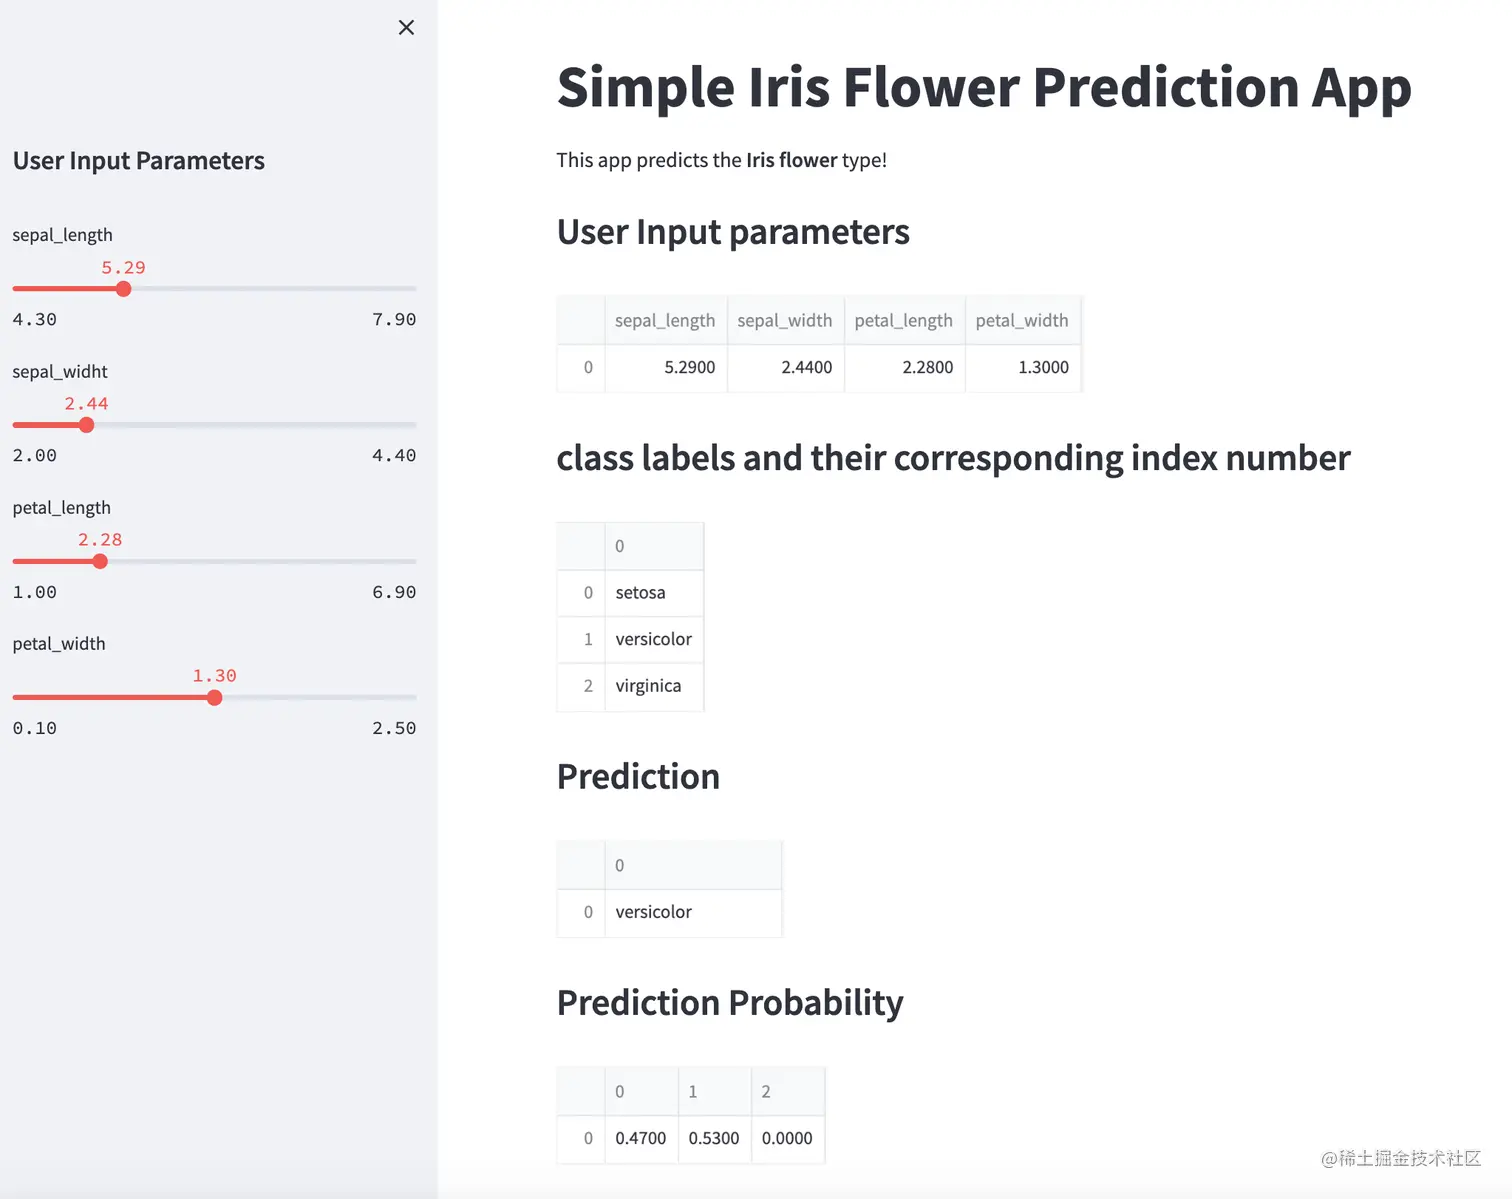Select the setosa cell in class labels table
This screenshot has width=1512, height=1199.
pos(641,592)
